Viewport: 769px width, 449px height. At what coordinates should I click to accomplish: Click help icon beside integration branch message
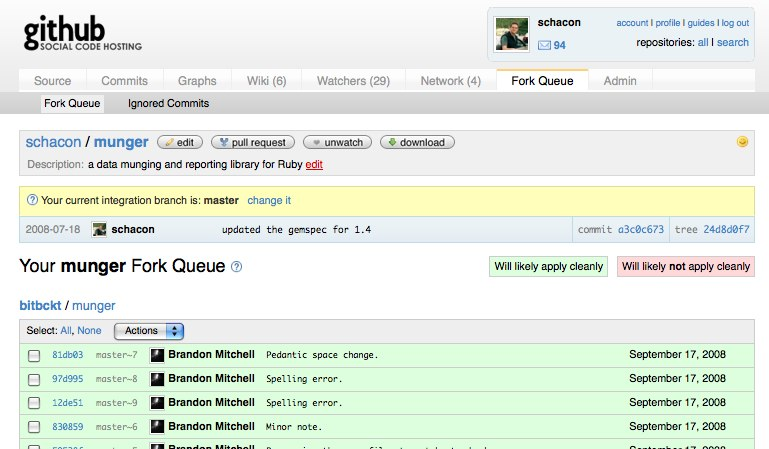[32, 200]
